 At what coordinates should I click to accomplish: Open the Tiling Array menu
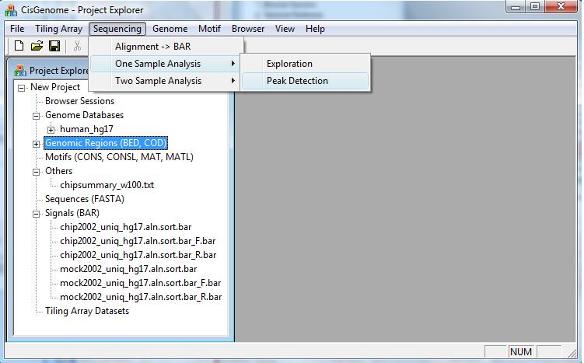point(58,29)
